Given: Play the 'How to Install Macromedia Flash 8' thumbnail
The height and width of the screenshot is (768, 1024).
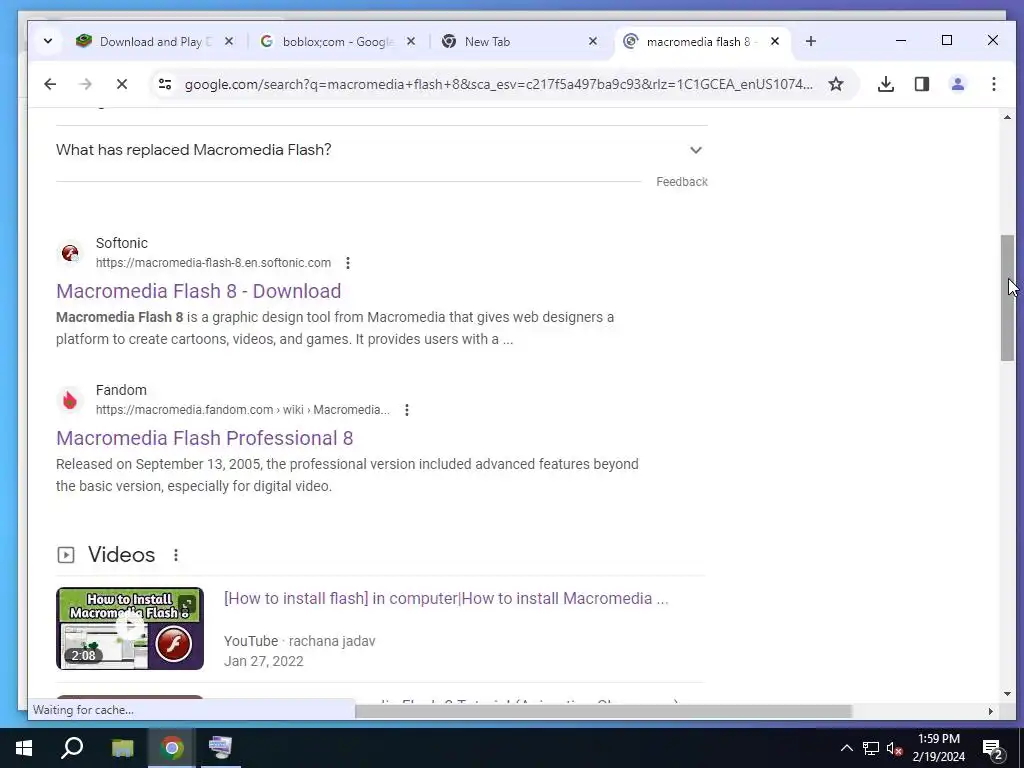Looking at the screenshot, I should (130, 628).
